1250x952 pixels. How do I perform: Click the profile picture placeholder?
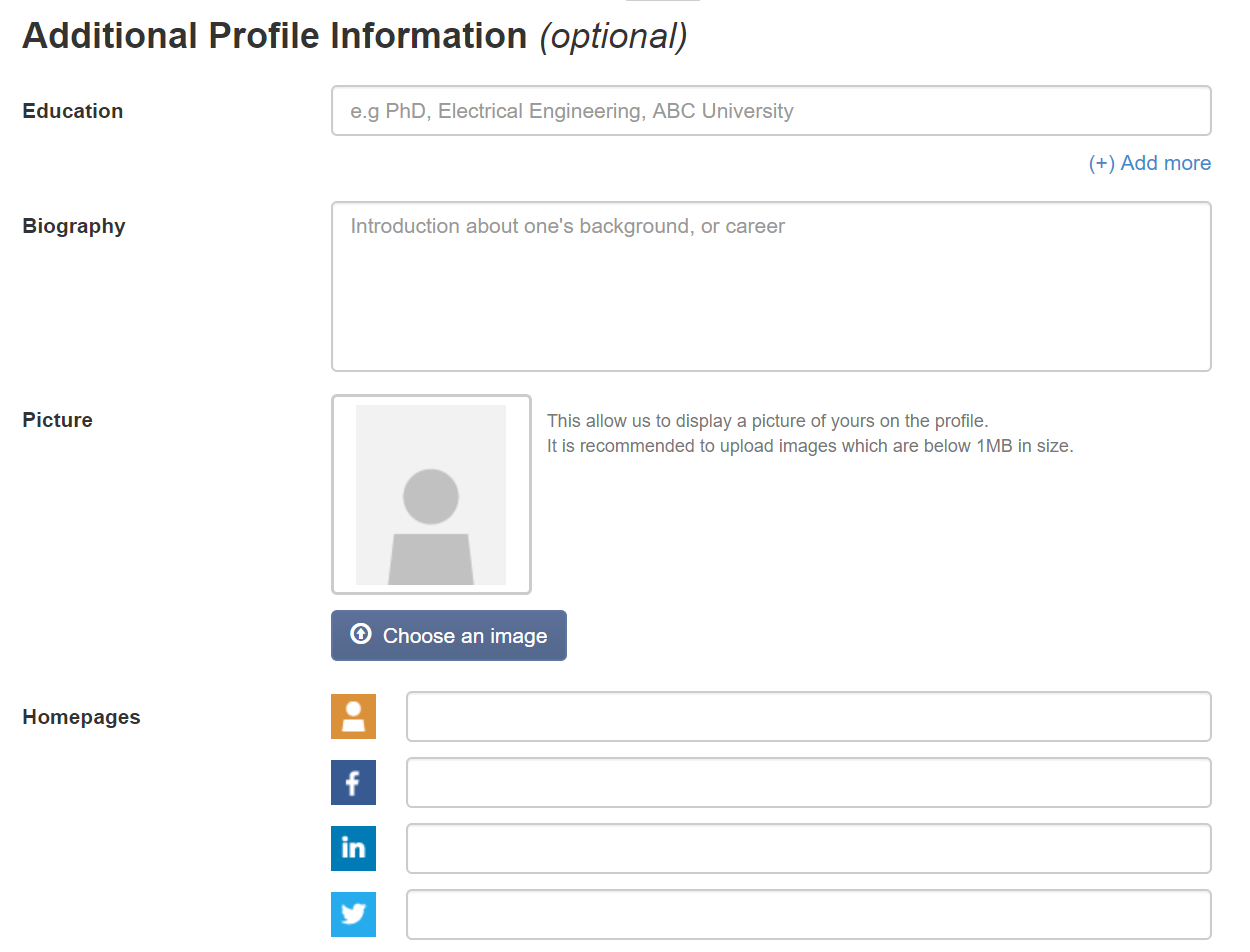point(431,494)
